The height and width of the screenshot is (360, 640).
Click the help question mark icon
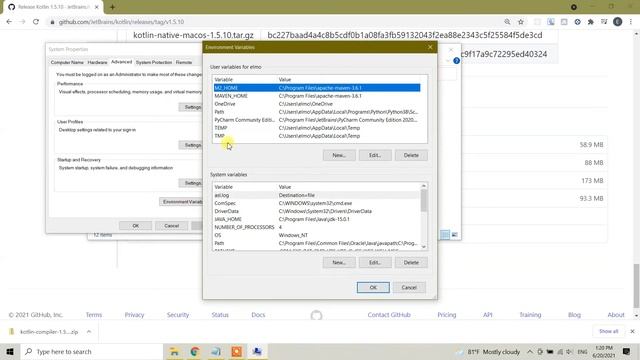[456, 61]
